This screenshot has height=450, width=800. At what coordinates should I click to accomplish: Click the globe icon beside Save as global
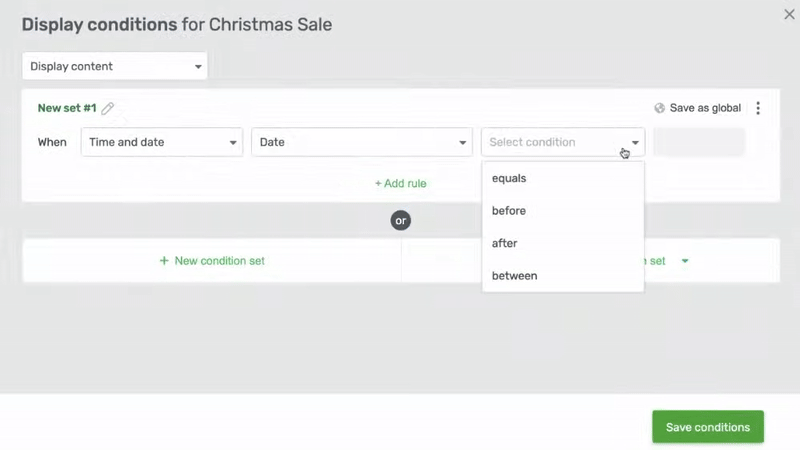click(659, 108)
